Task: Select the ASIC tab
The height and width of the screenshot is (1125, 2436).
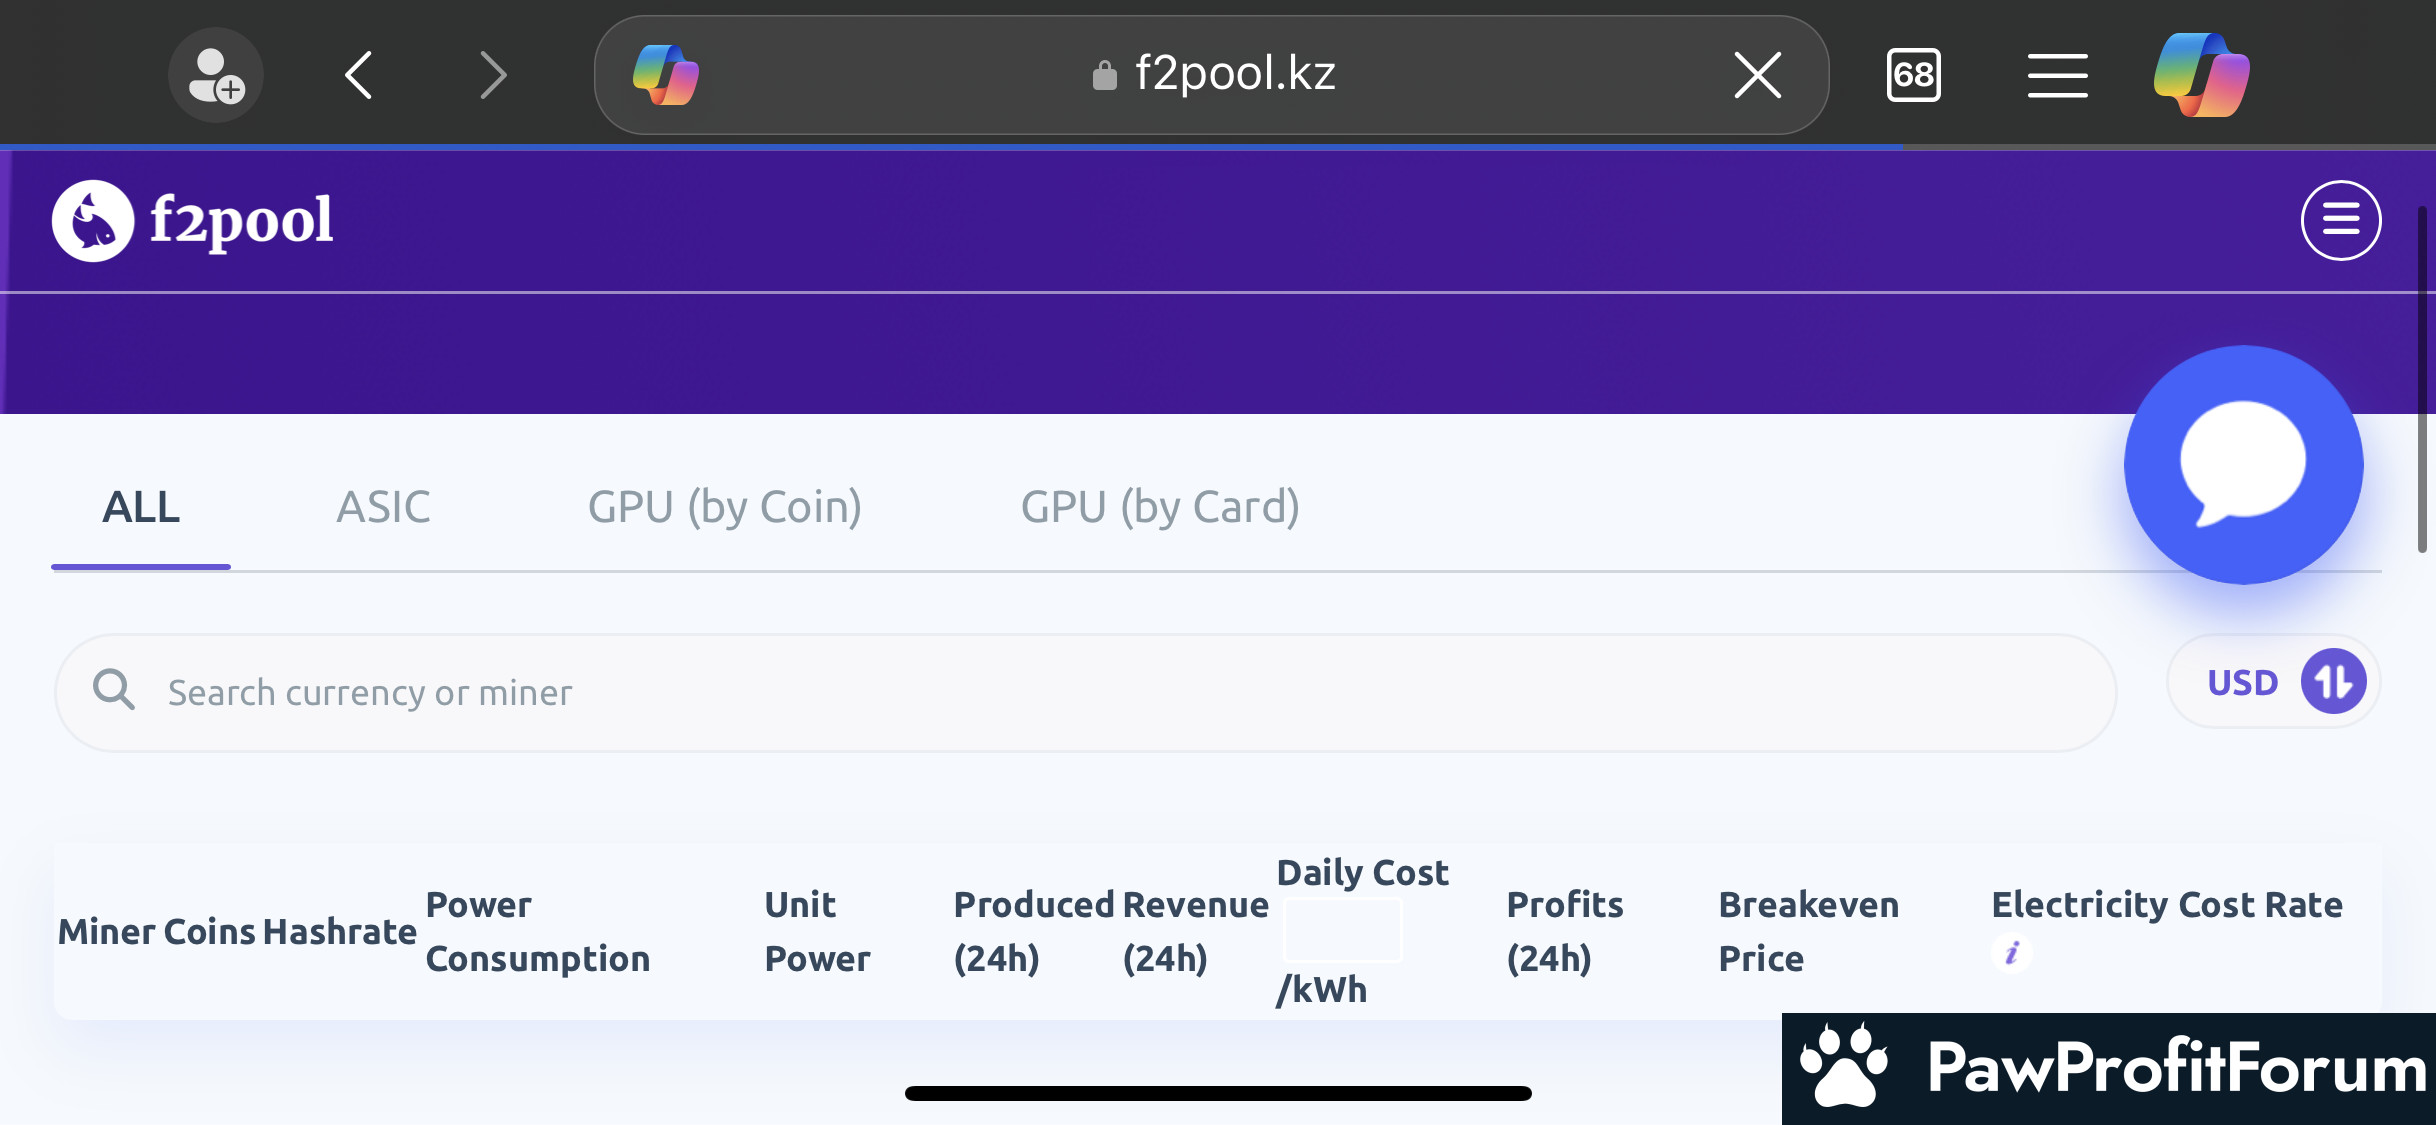Action: 383,507
